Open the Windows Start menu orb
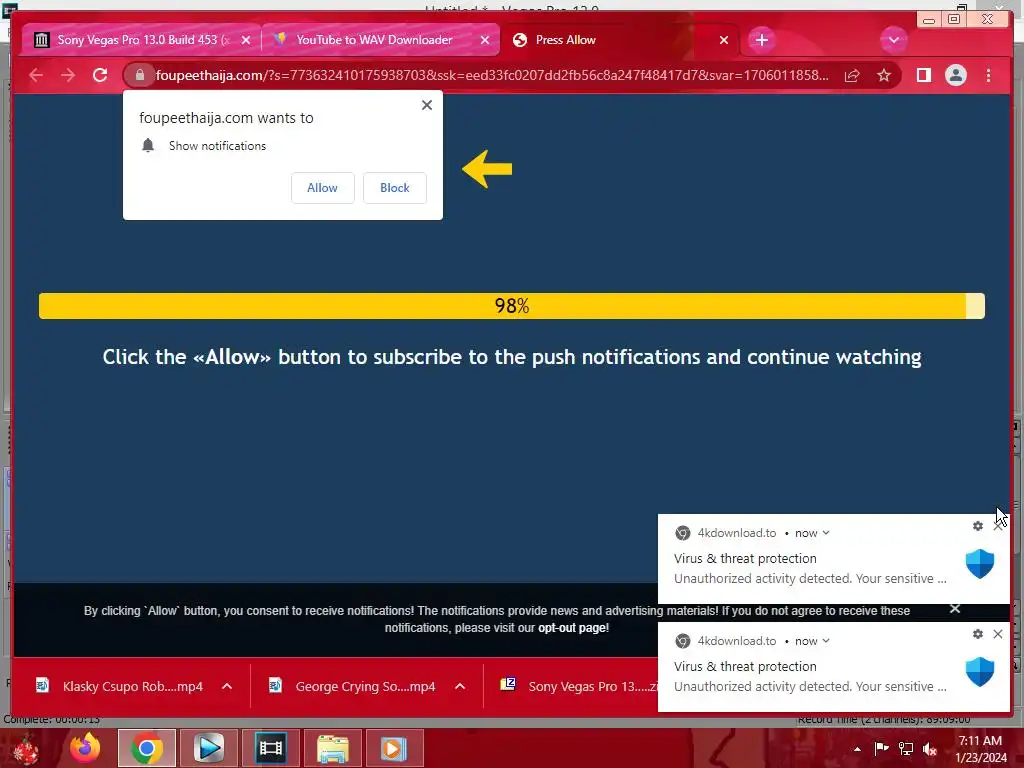Screen dimensions: 1024x768 tap(24, 749)
